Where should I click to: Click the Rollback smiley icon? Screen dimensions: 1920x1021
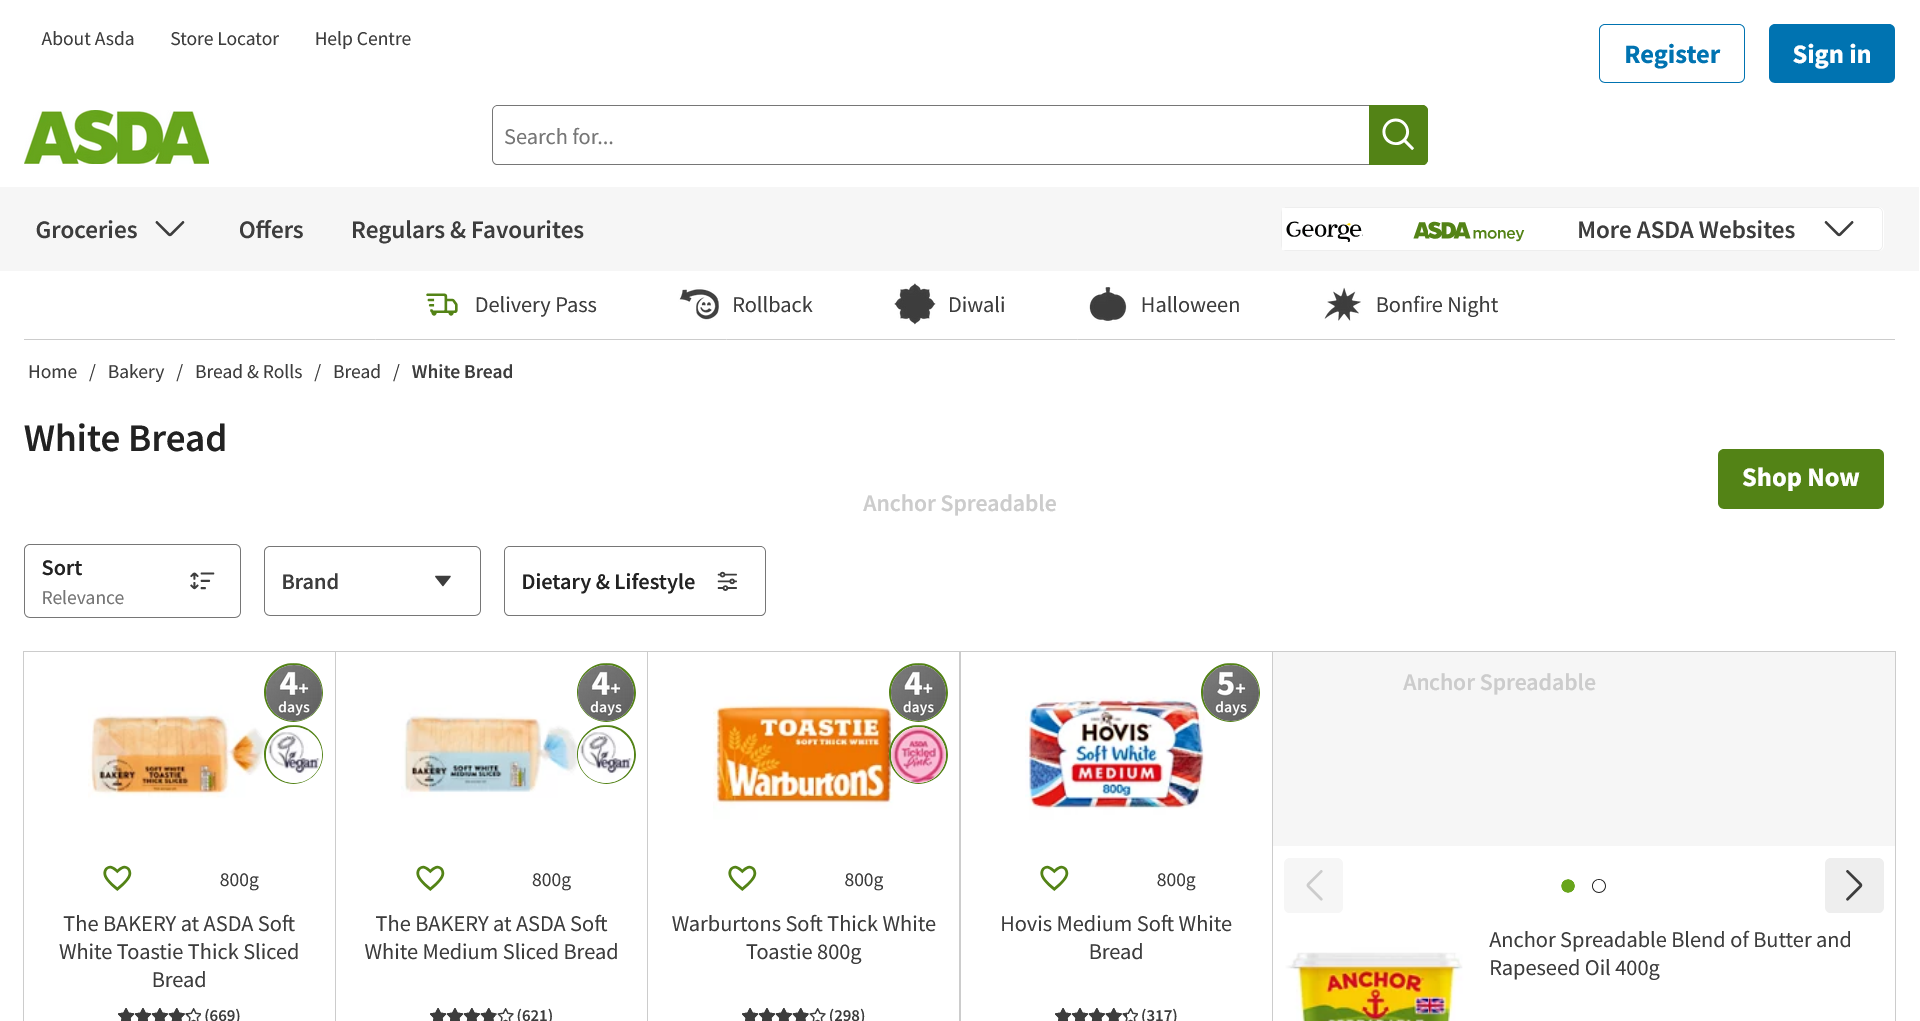pos(701,303)
